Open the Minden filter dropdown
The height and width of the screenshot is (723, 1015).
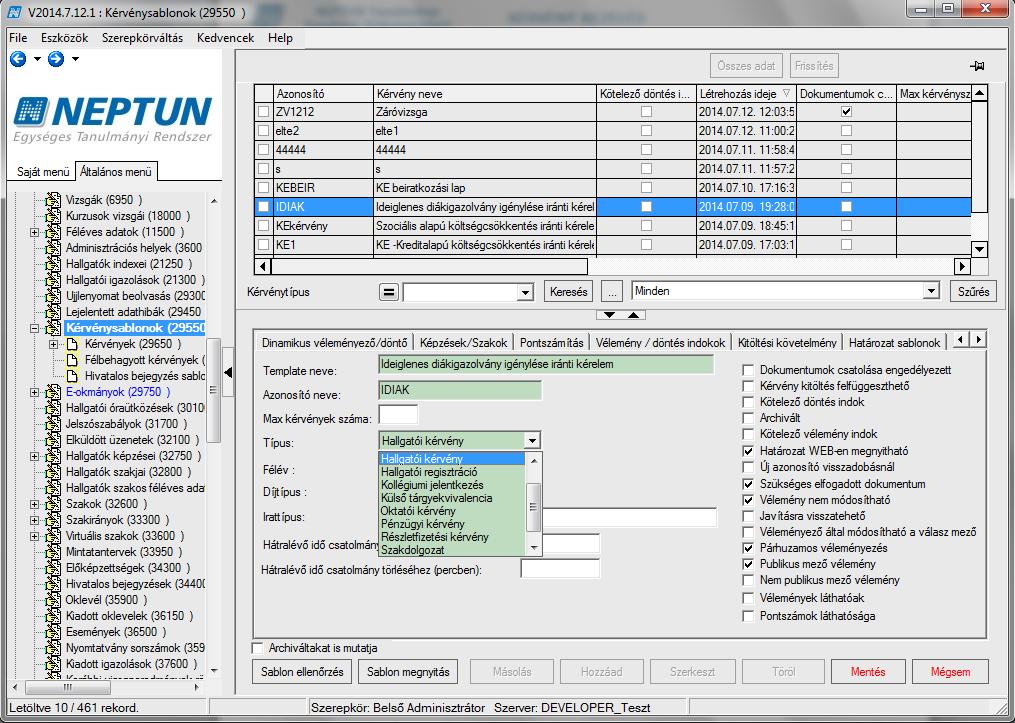[931, 291]
